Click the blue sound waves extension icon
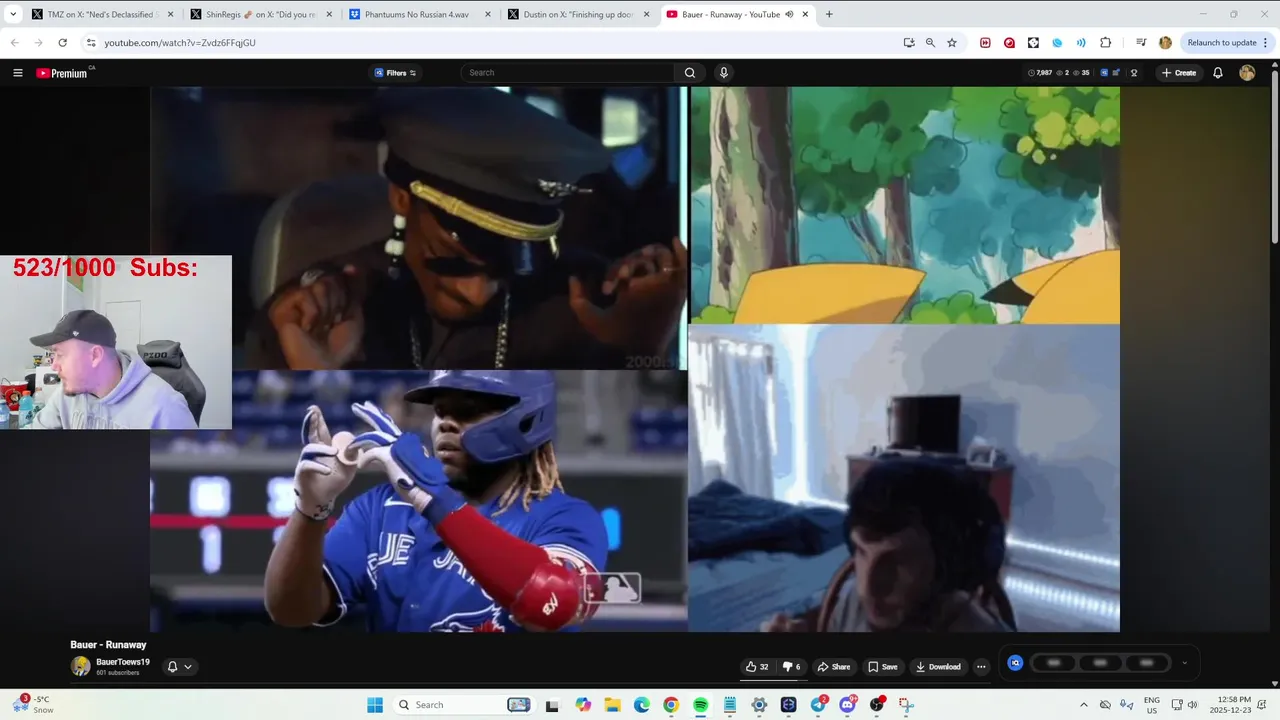Viewport: 1280px width, 720px height. click(1081, 43)
